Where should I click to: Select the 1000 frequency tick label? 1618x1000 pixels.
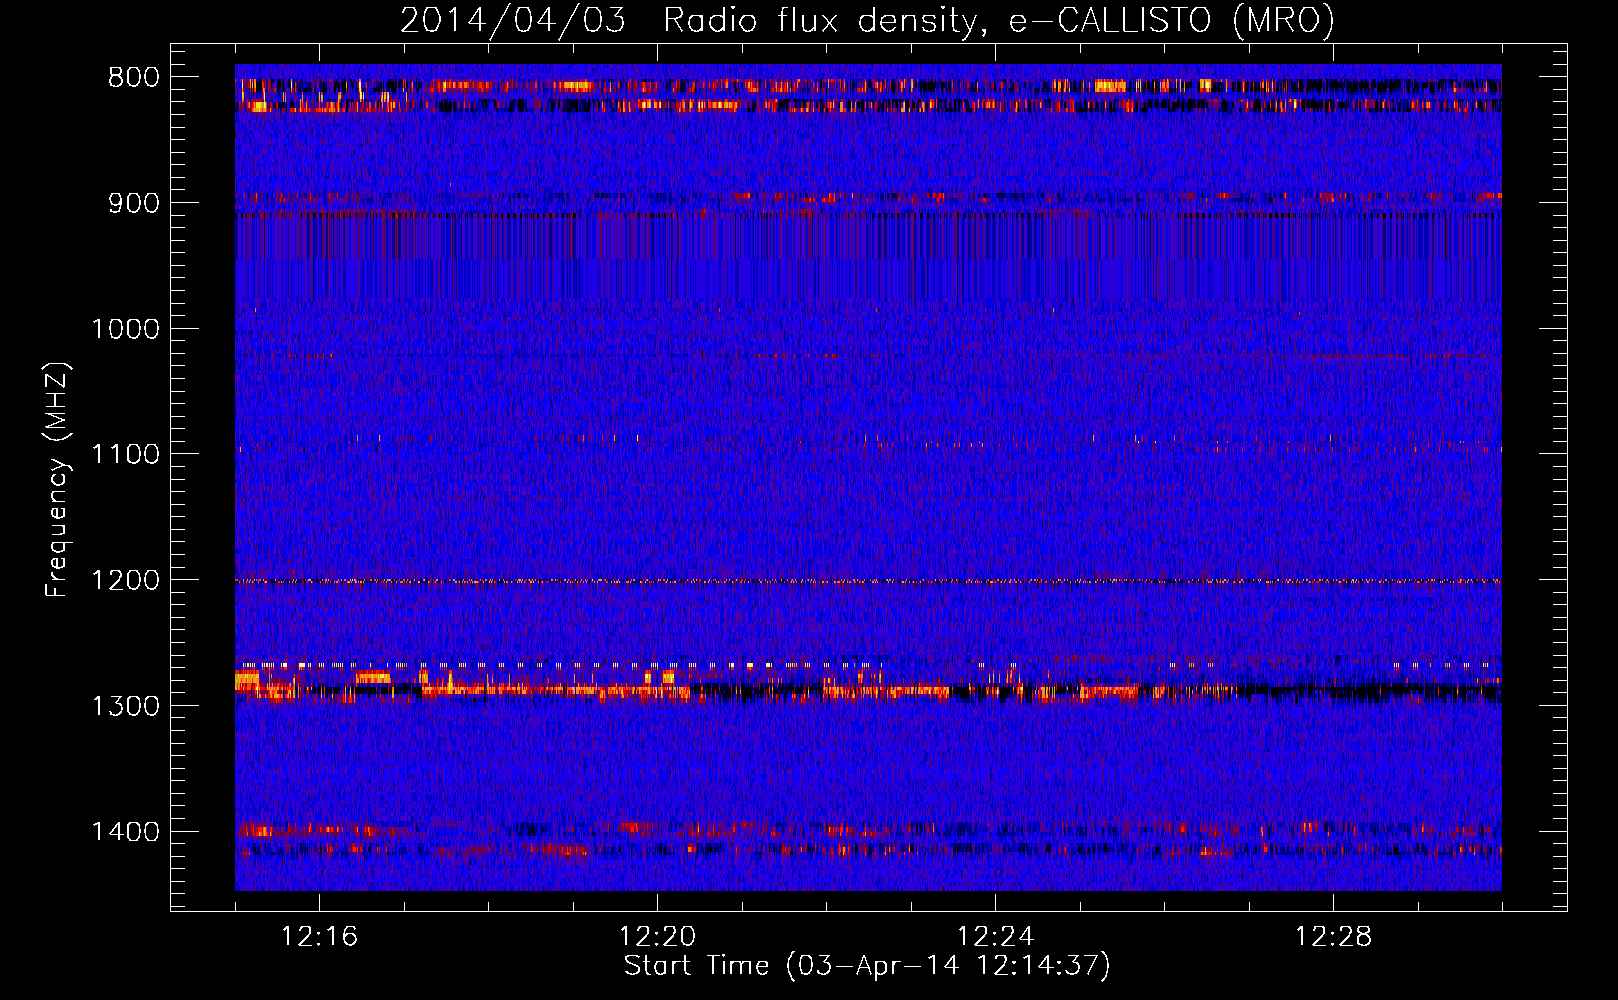tap(125, 329)
